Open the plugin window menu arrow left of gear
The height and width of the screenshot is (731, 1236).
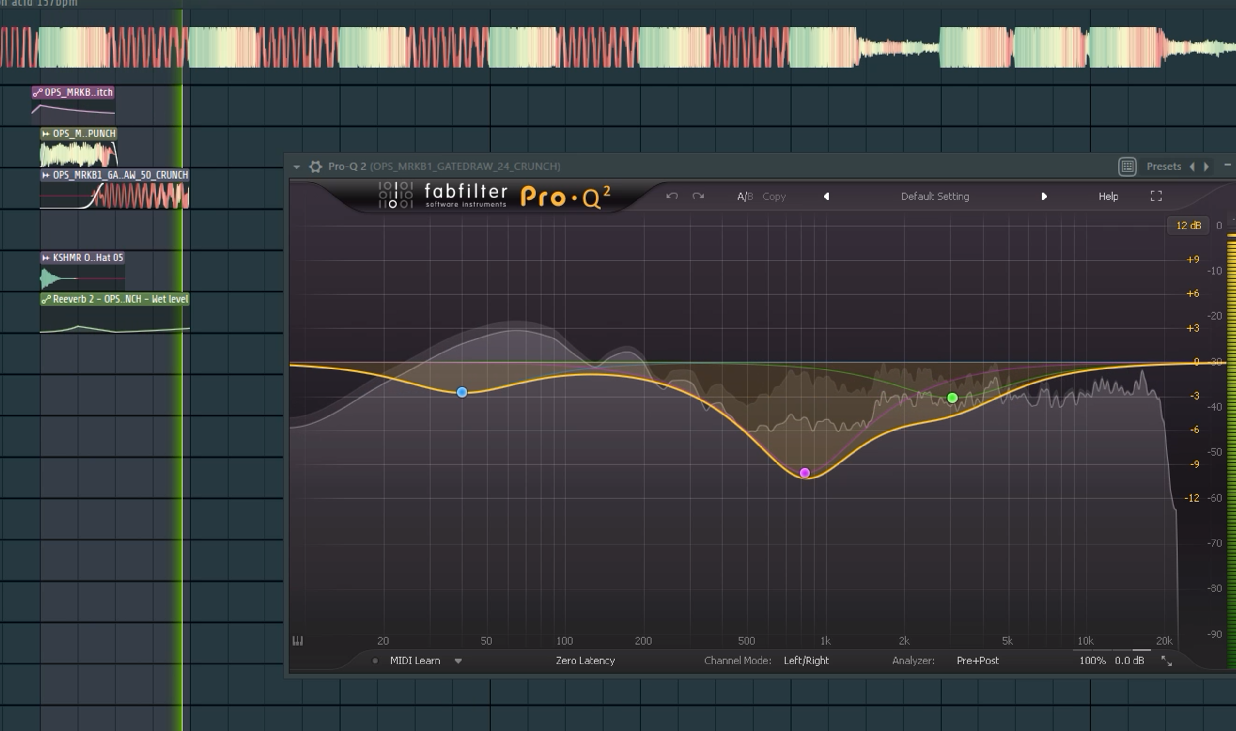tap(297, 166)
